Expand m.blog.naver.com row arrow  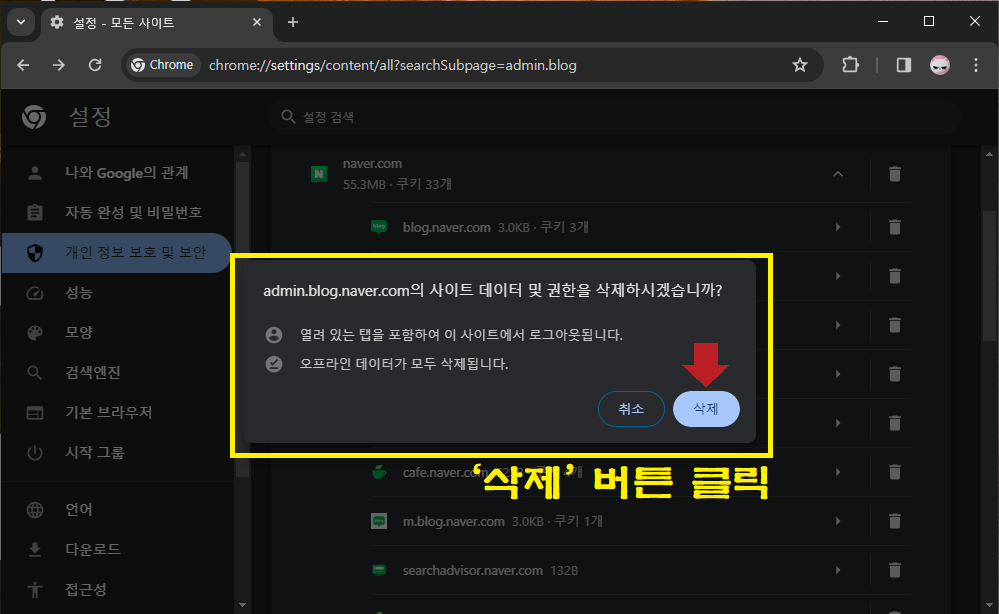coord(838,521)
